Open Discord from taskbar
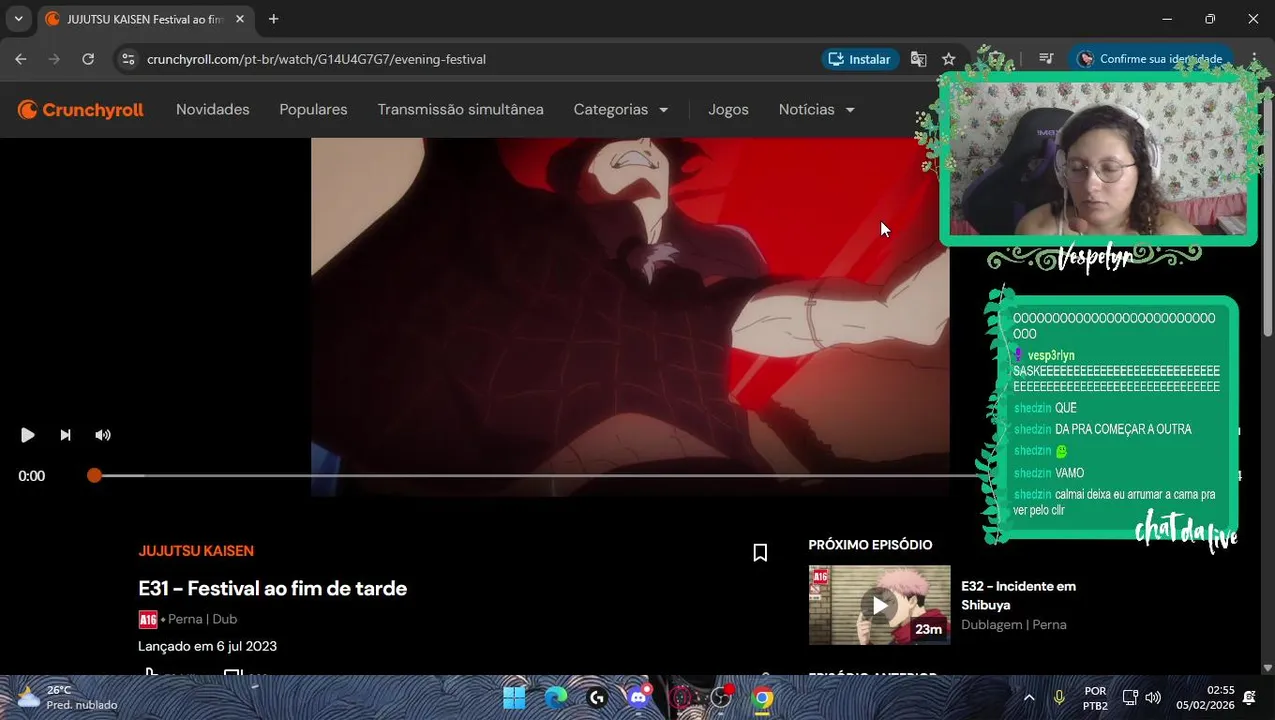 638,697
